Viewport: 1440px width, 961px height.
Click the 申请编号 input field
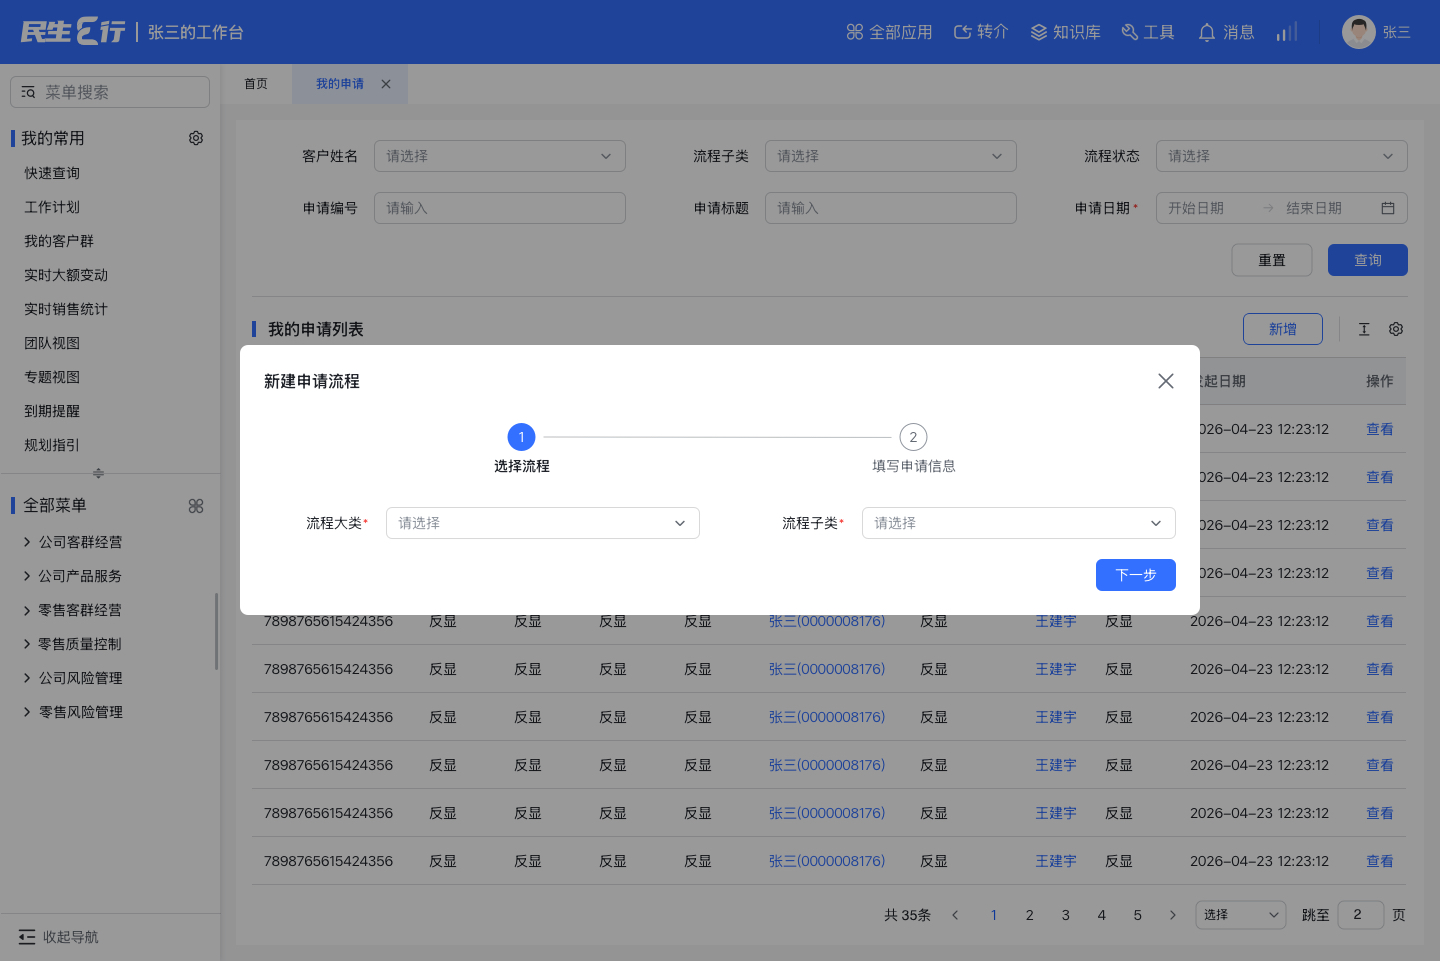click(500, 208)
